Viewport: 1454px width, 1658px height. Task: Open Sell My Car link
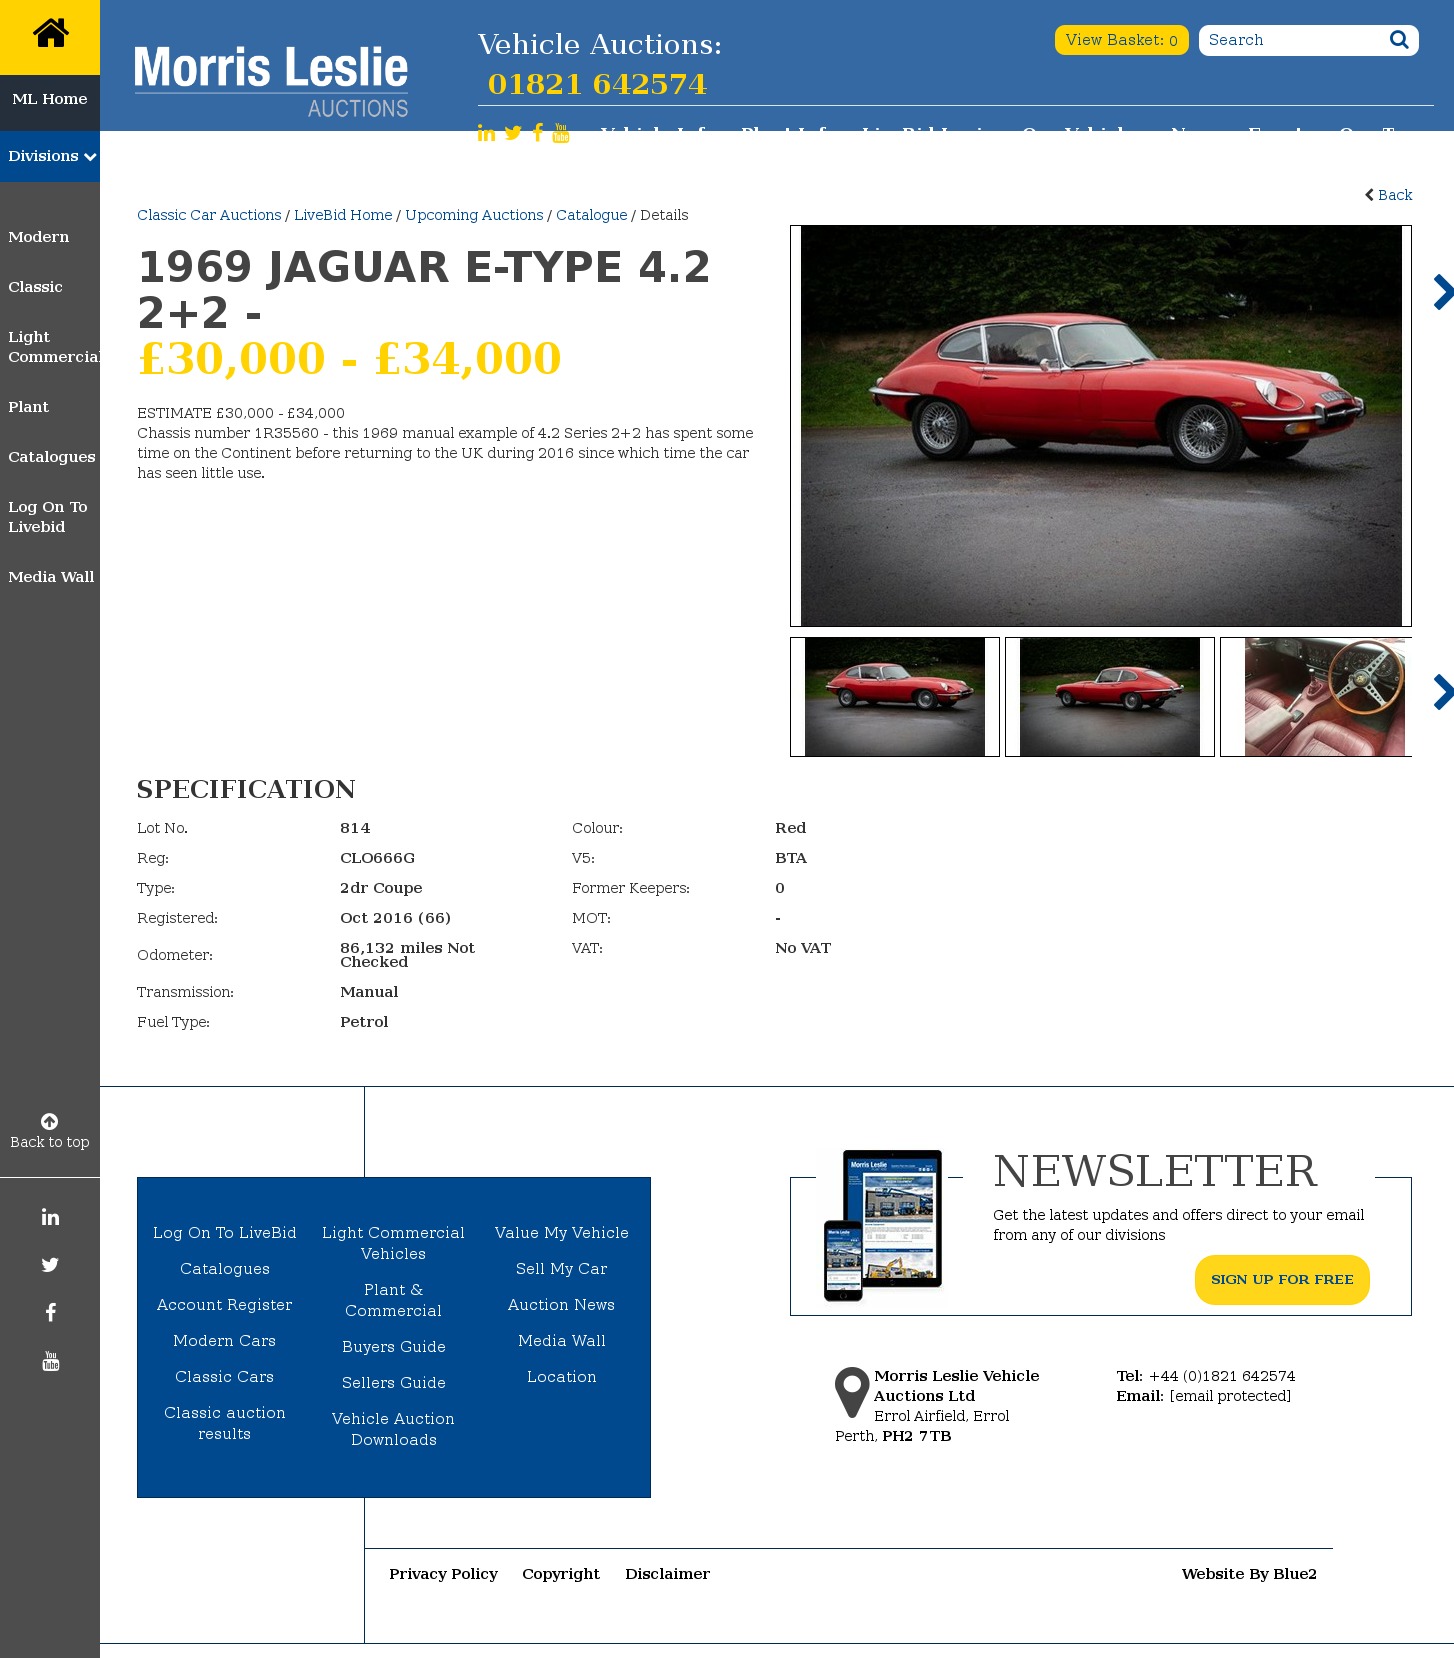click(562, 1269)
